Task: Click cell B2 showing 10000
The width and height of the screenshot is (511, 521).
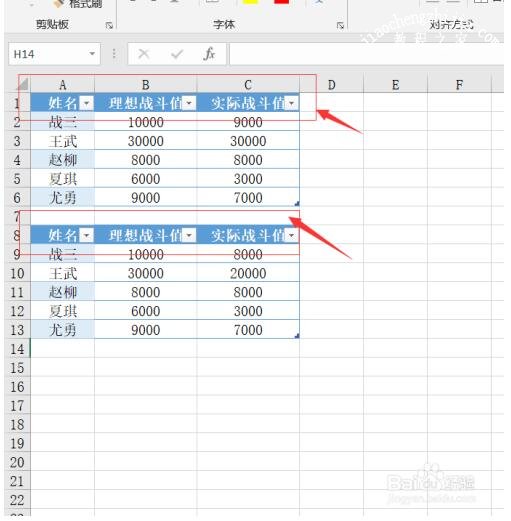Action: point(146,122)
